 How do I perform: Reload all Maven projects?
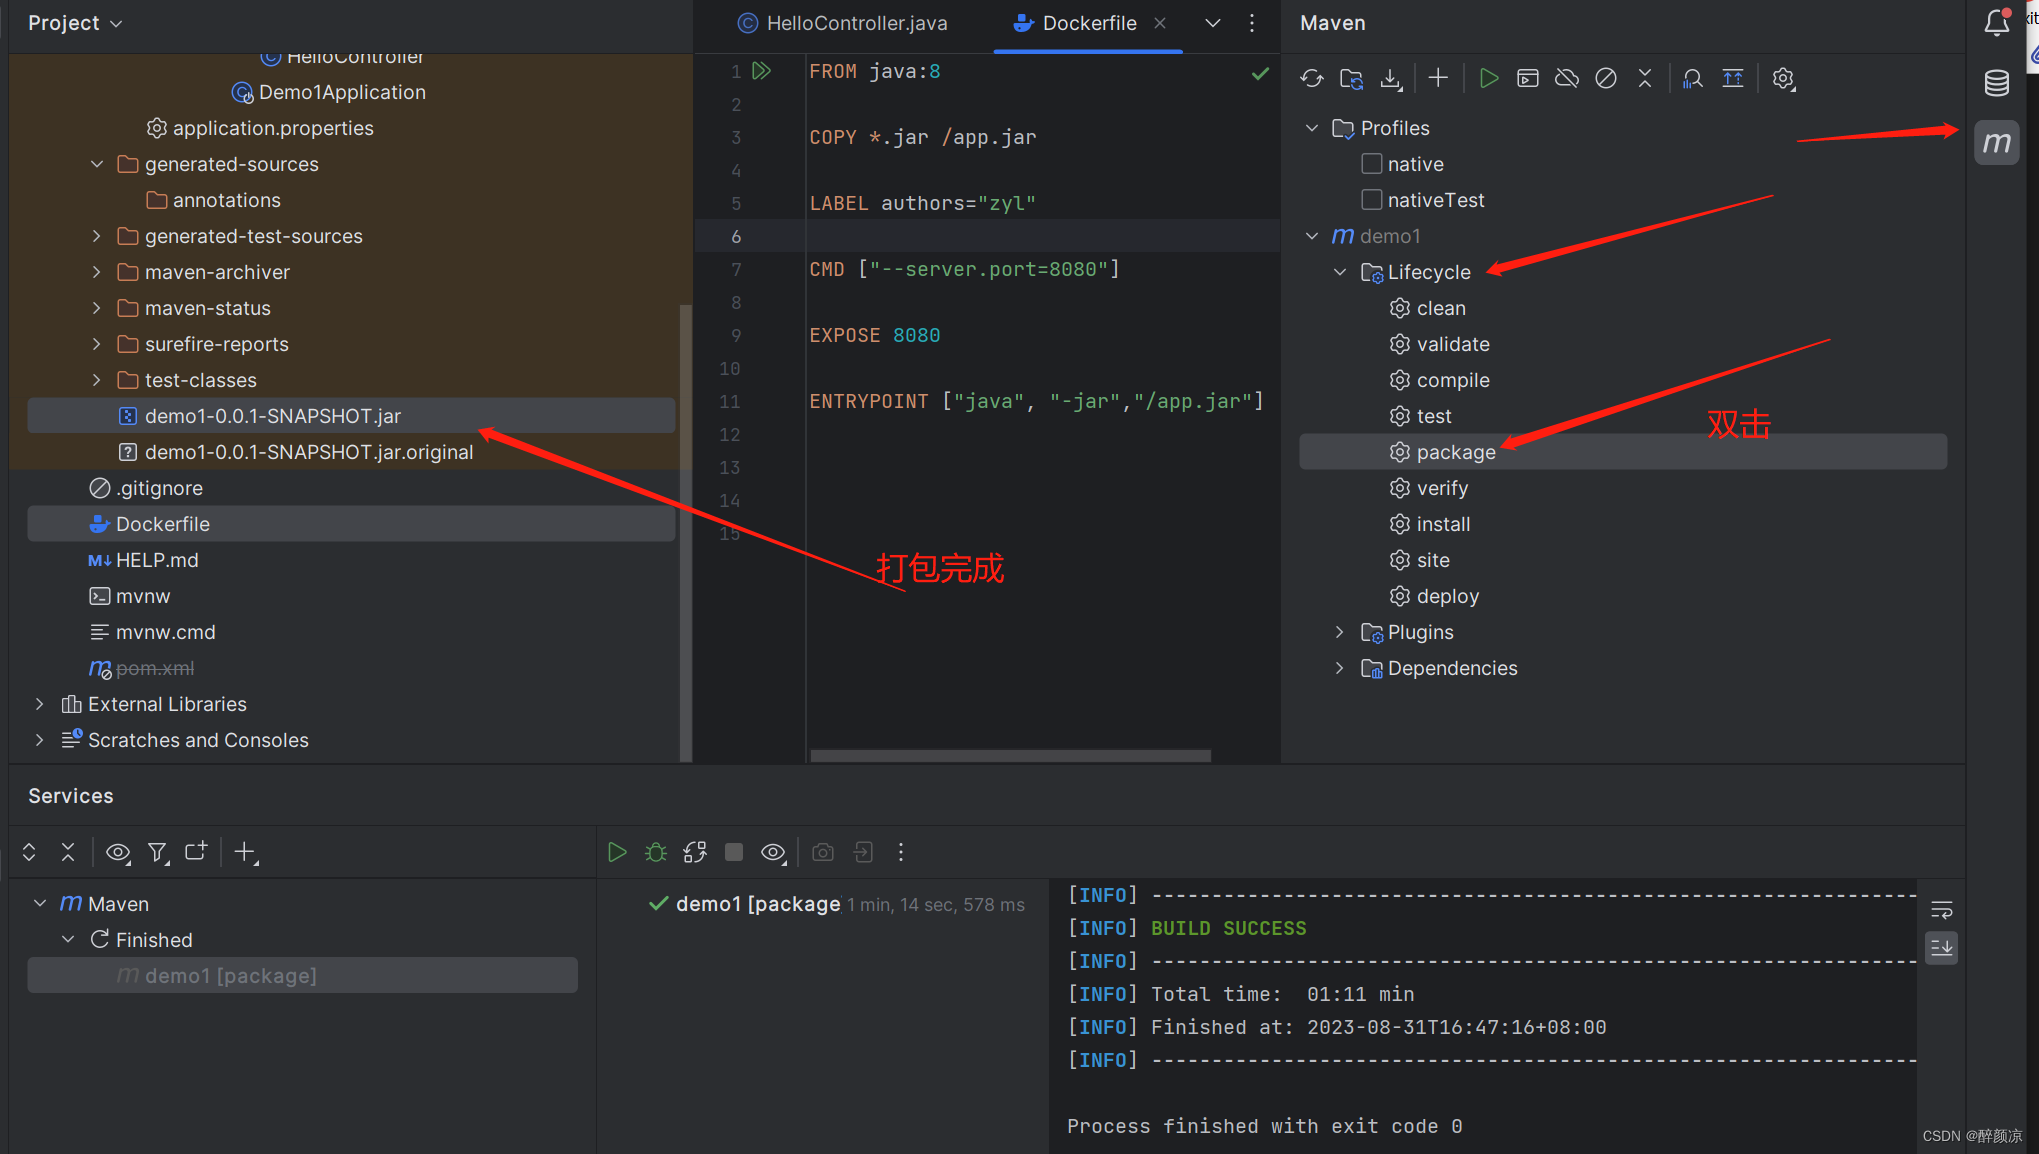pyautogui.click(x=1312, y=79)
